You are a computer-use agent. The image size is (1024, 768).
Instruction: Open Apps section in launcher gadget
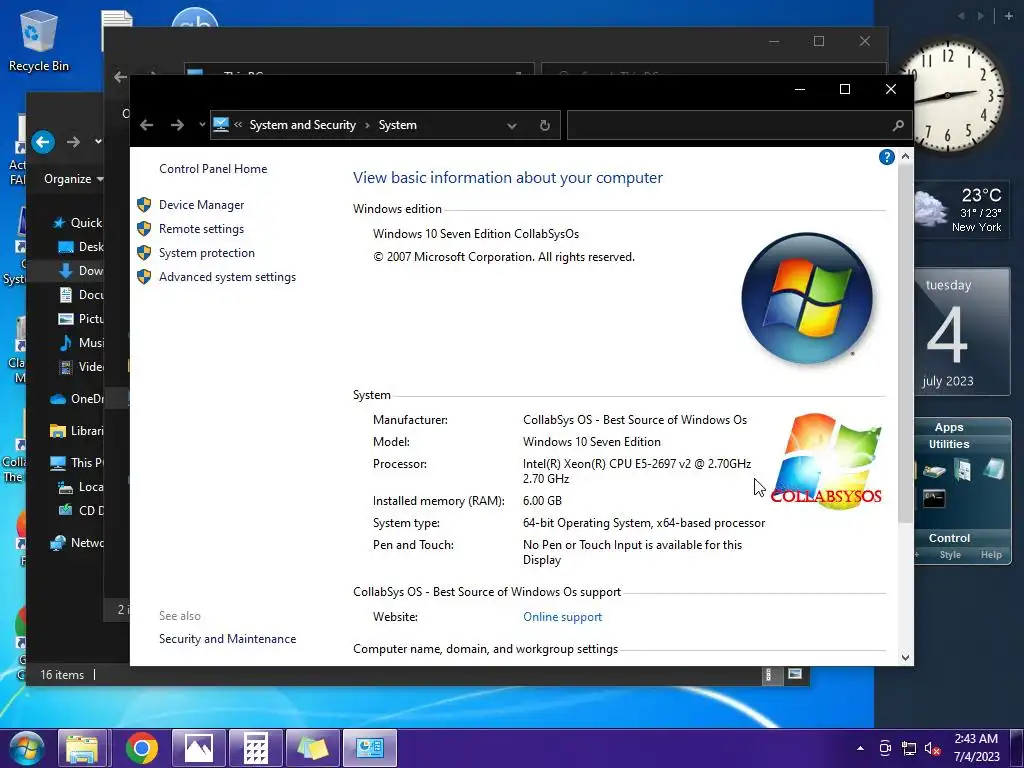click(x=949, y=427)
